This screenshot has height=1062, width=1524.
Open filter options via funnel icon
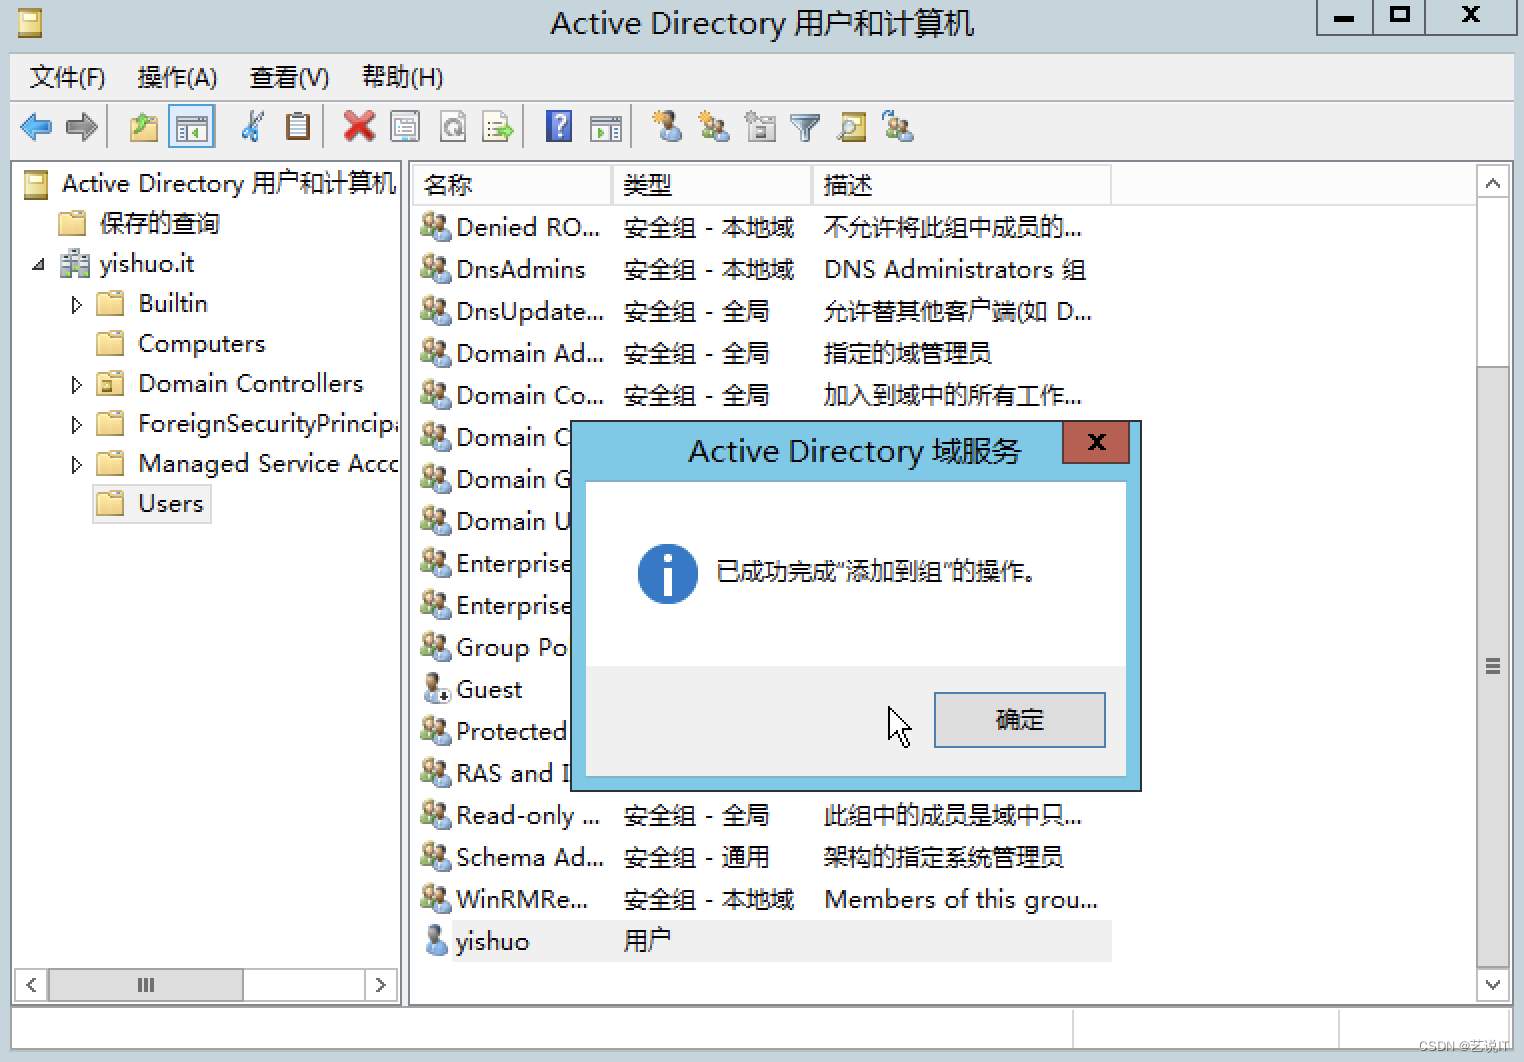point(805,127)
